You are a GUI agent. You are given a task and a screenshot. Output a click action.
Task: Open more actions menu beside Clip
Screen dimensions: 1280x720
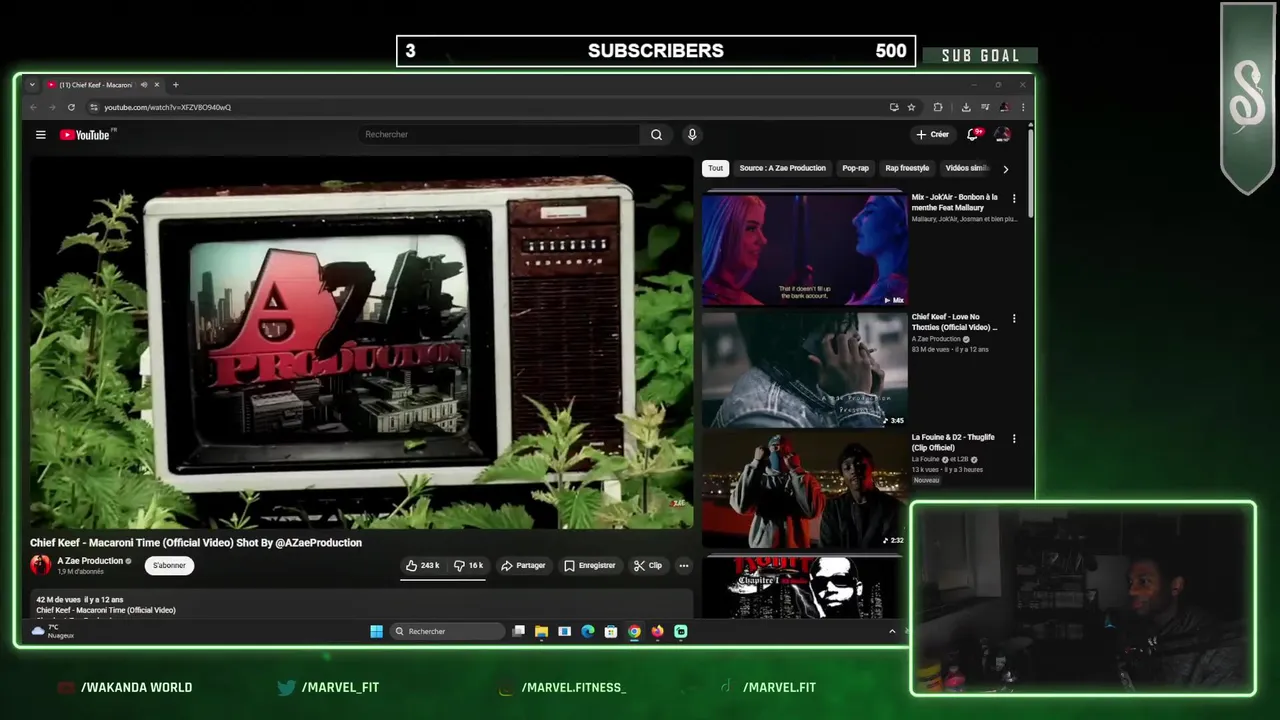point(684,565)
